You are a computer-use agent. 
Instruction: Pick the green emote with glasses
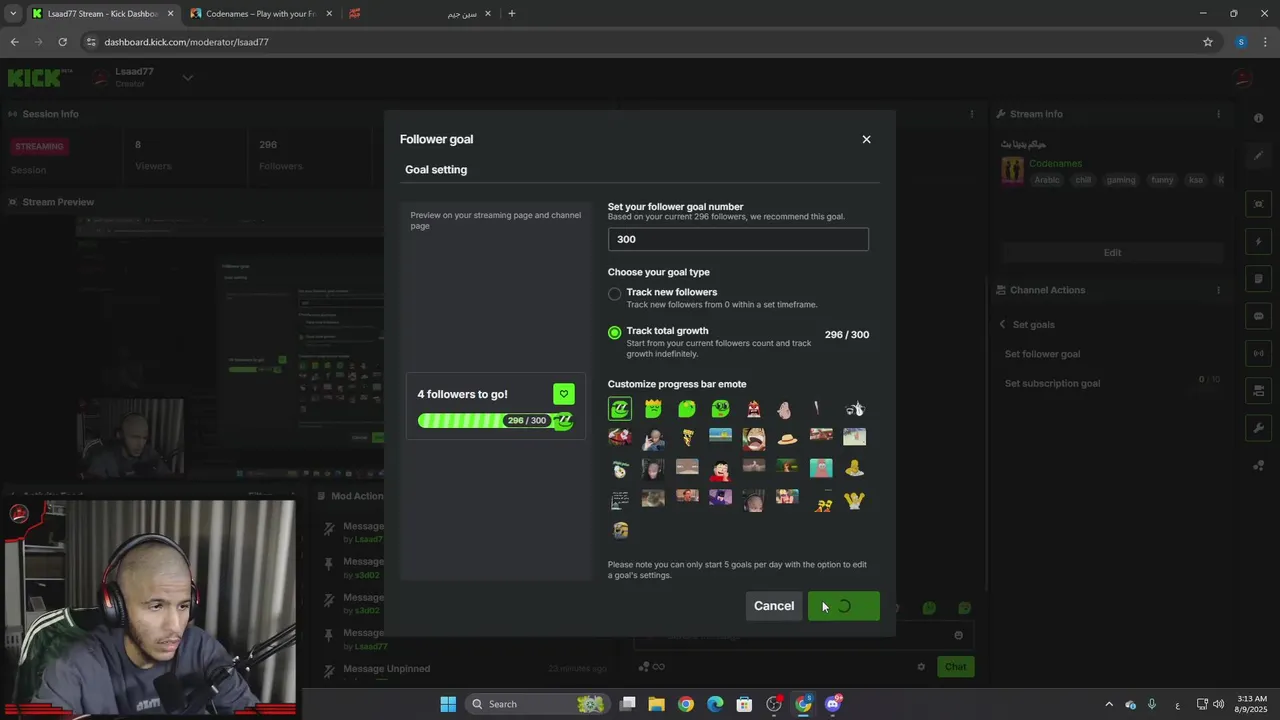click(720, 408)
